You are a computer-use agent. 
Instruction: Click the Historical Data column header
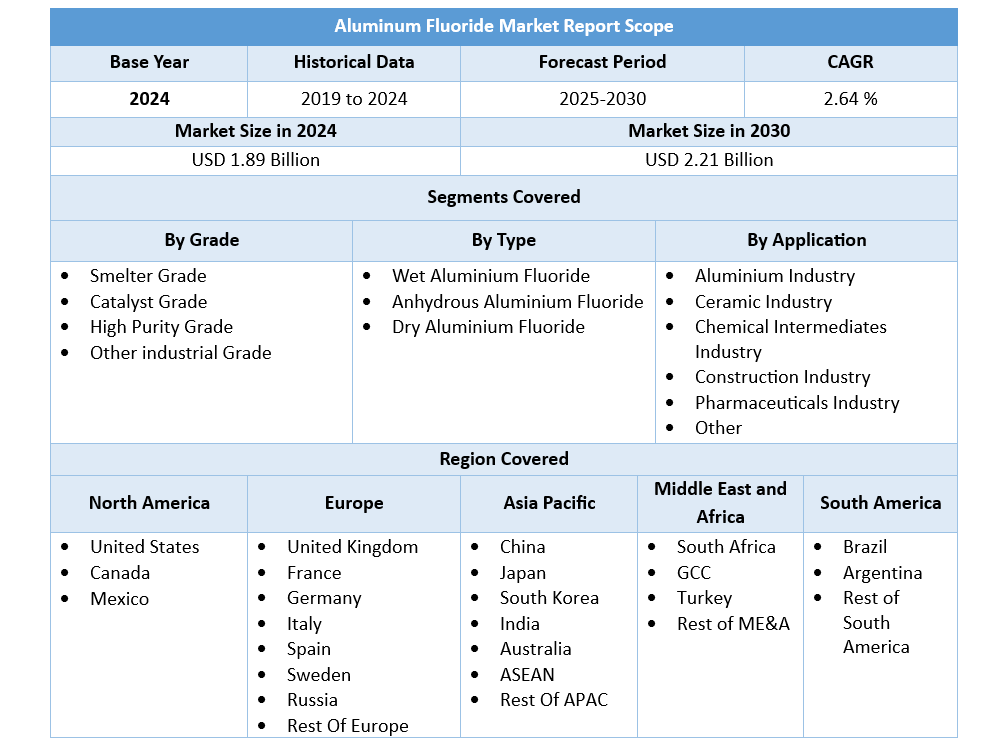coord(354,62)
